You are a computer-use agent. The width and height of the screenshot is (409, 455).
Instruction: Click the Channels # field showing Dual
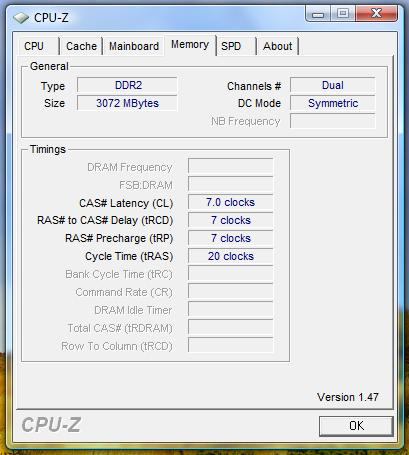click(333, 85)
